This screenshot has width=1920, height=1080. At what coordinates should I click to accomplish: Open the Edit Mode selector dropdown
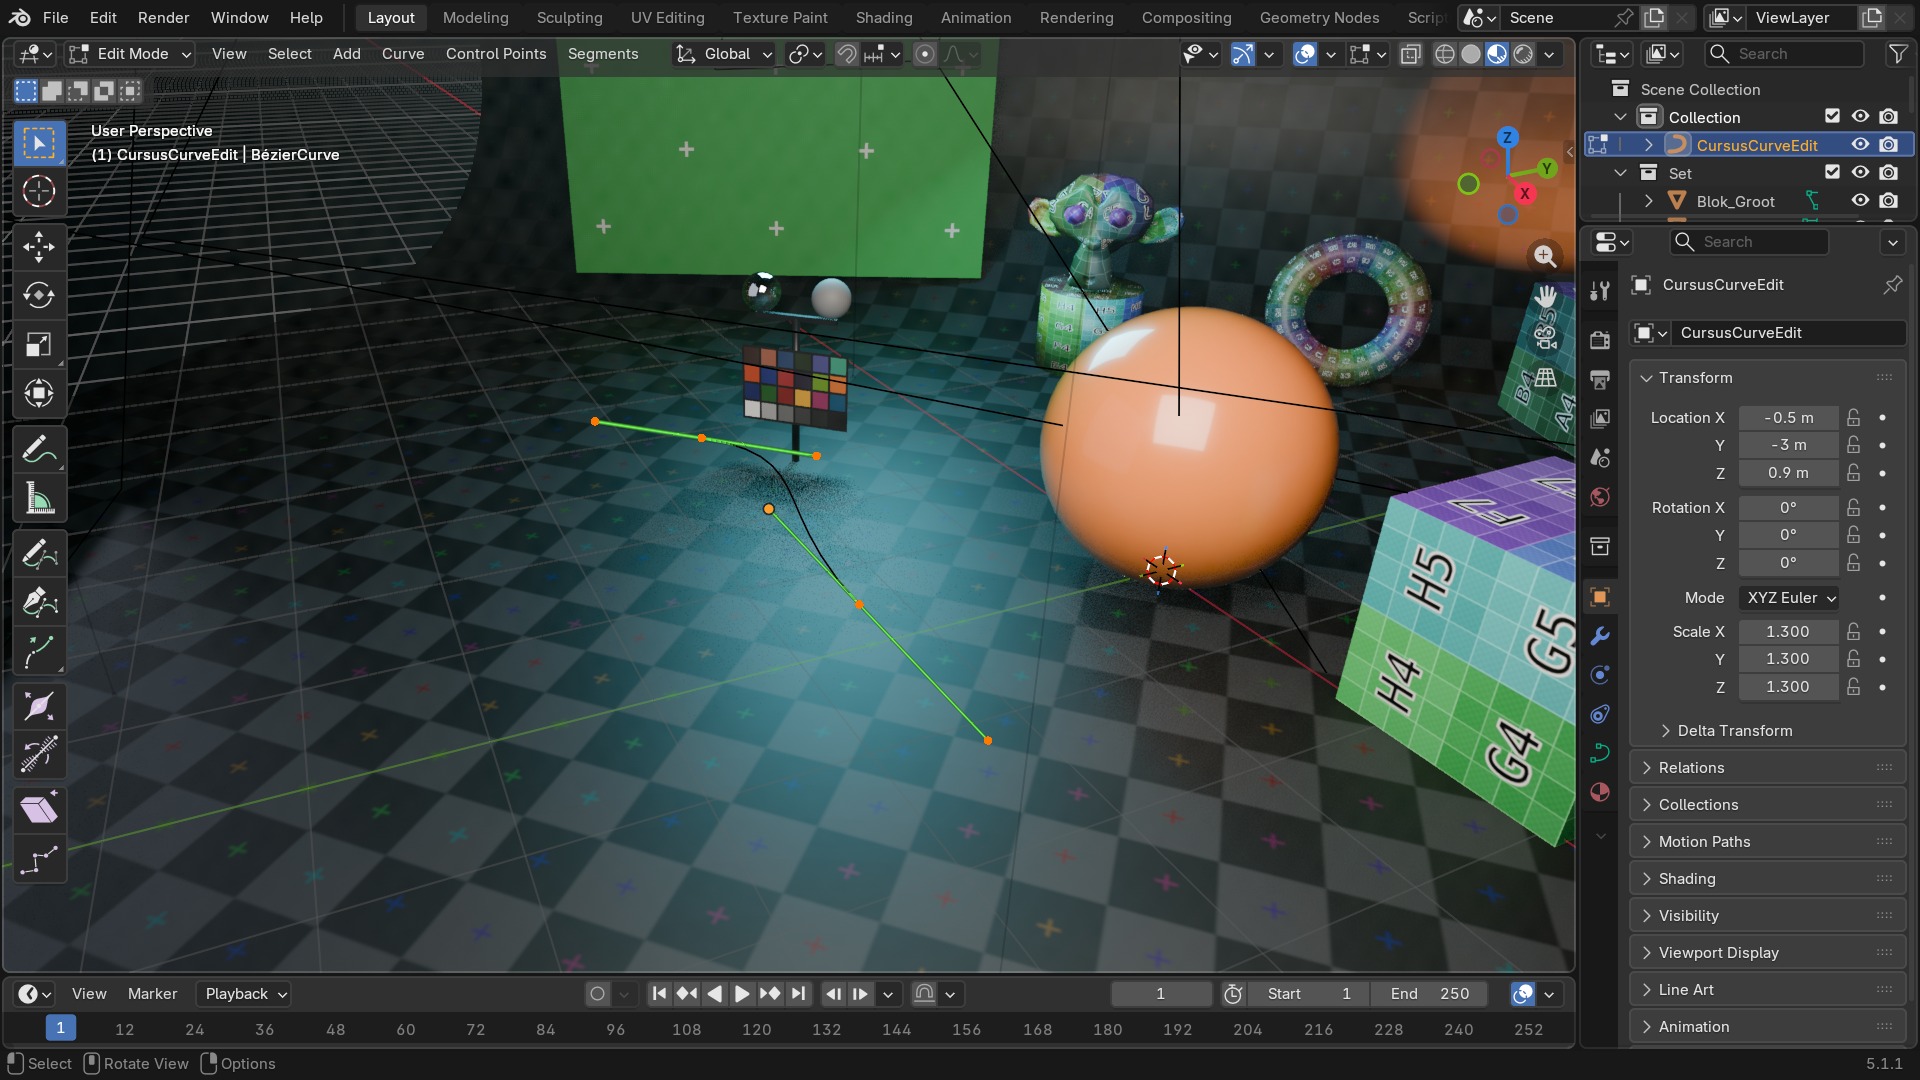point(130,54)
